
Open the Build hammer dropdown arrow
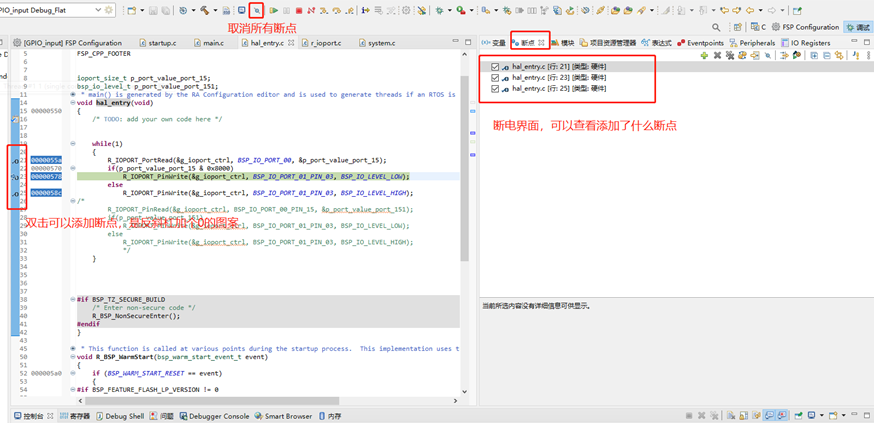tap(215, 10)
